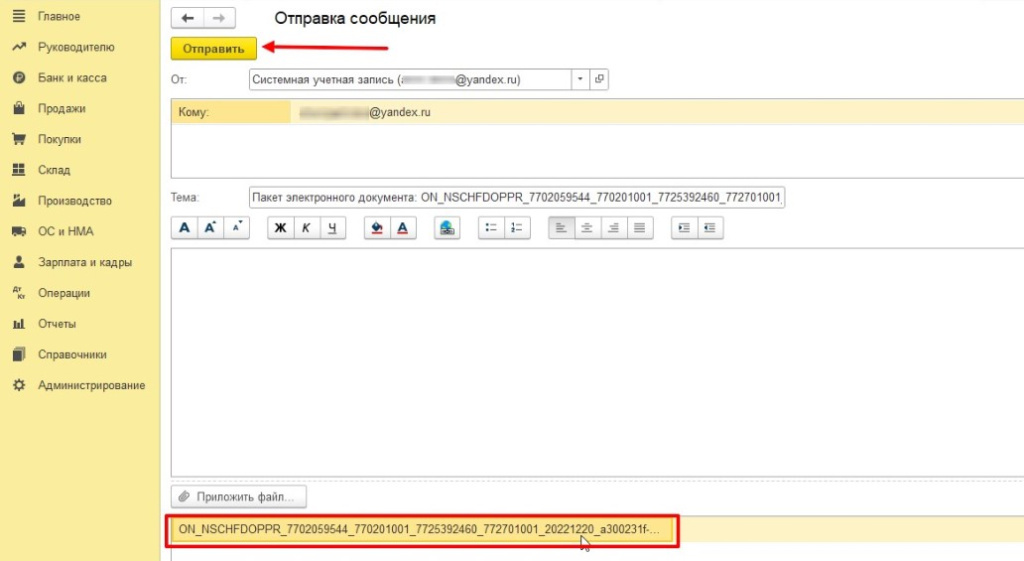Decrease the font size
This screenshot has height=561, width=1024.
236,228
